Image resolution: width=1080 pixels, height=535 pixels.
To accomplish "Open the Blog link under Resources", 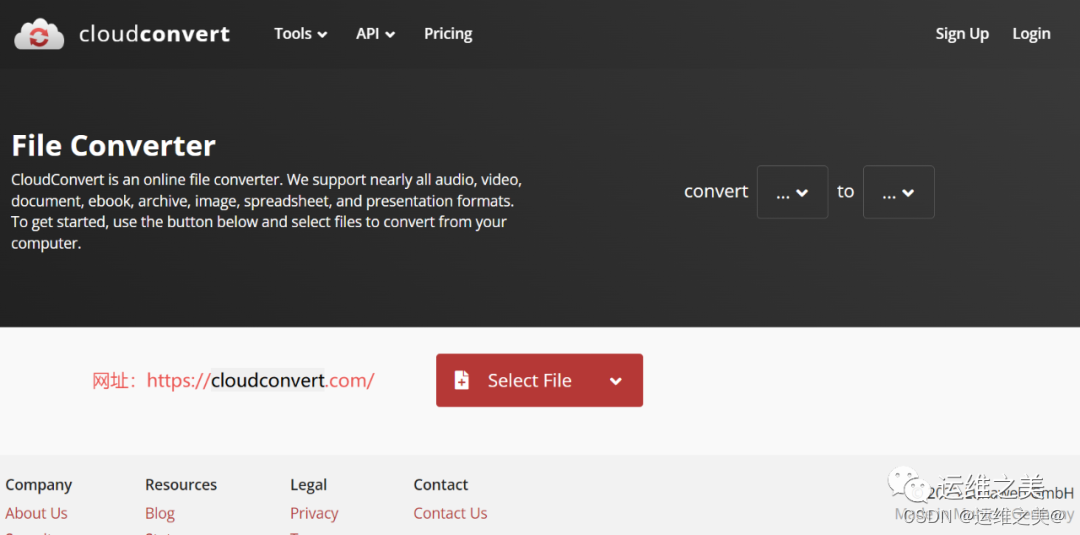I will point(160,514).
